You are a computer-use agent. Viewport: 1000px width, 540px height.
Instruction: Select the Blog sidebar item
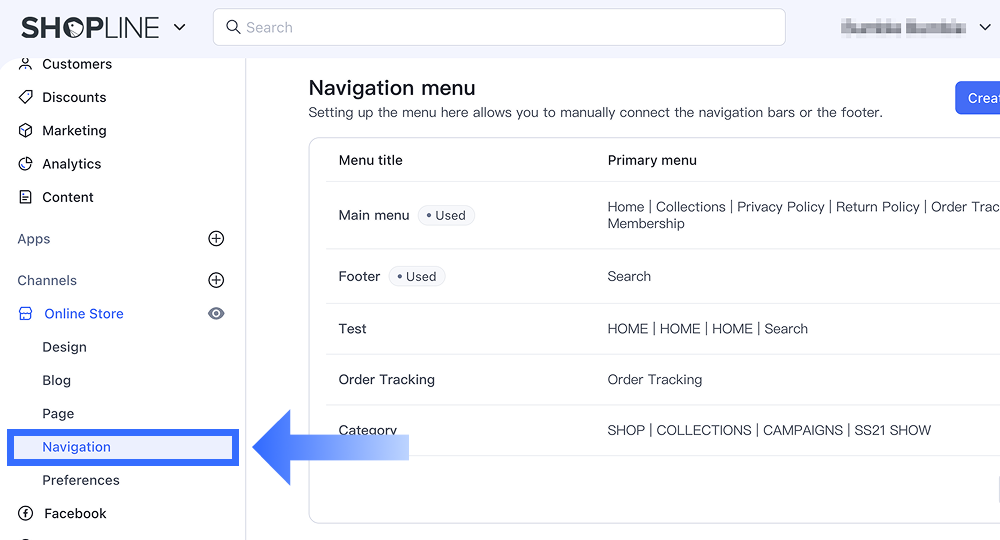pos(57,380)
